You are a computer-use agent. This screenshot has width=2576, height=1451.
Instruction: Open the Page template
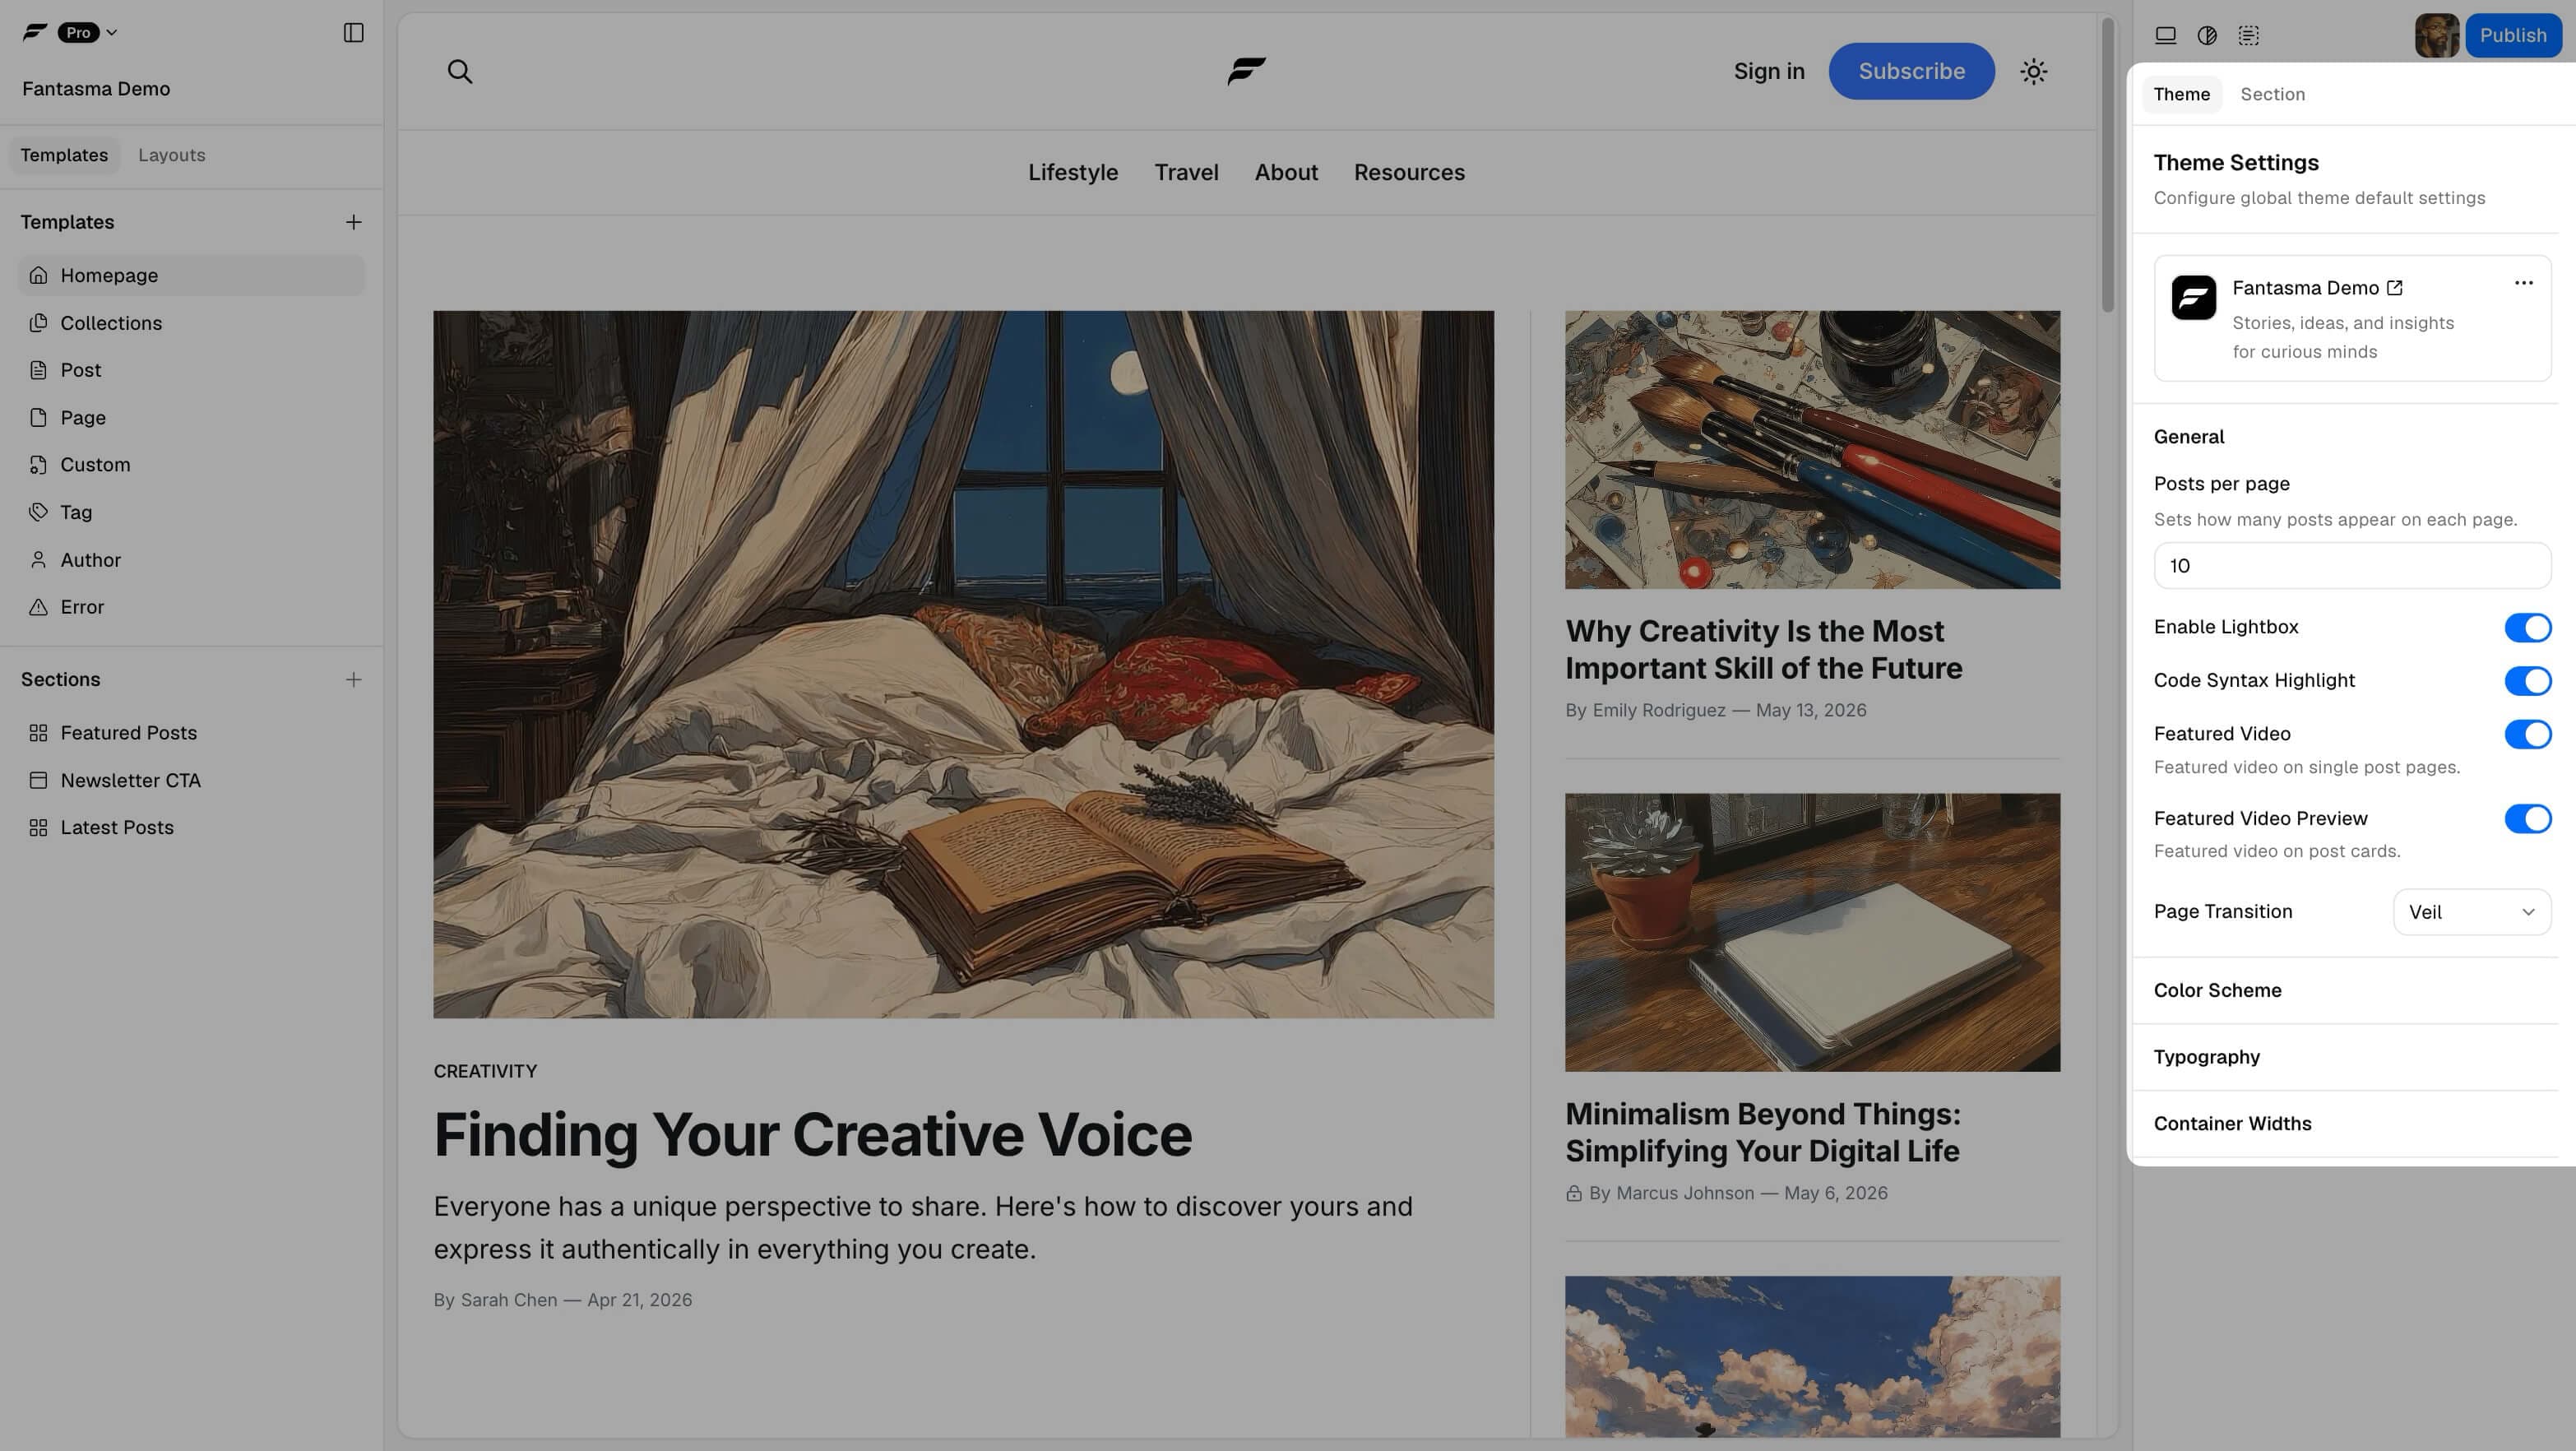[x=192, y=417]
